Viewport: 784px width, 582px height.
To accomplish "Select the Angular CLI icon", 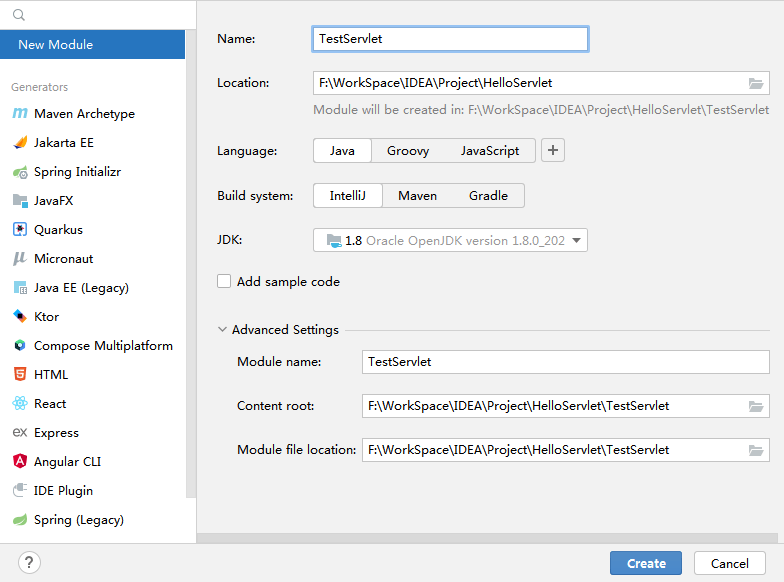I will tap(20, 461).
